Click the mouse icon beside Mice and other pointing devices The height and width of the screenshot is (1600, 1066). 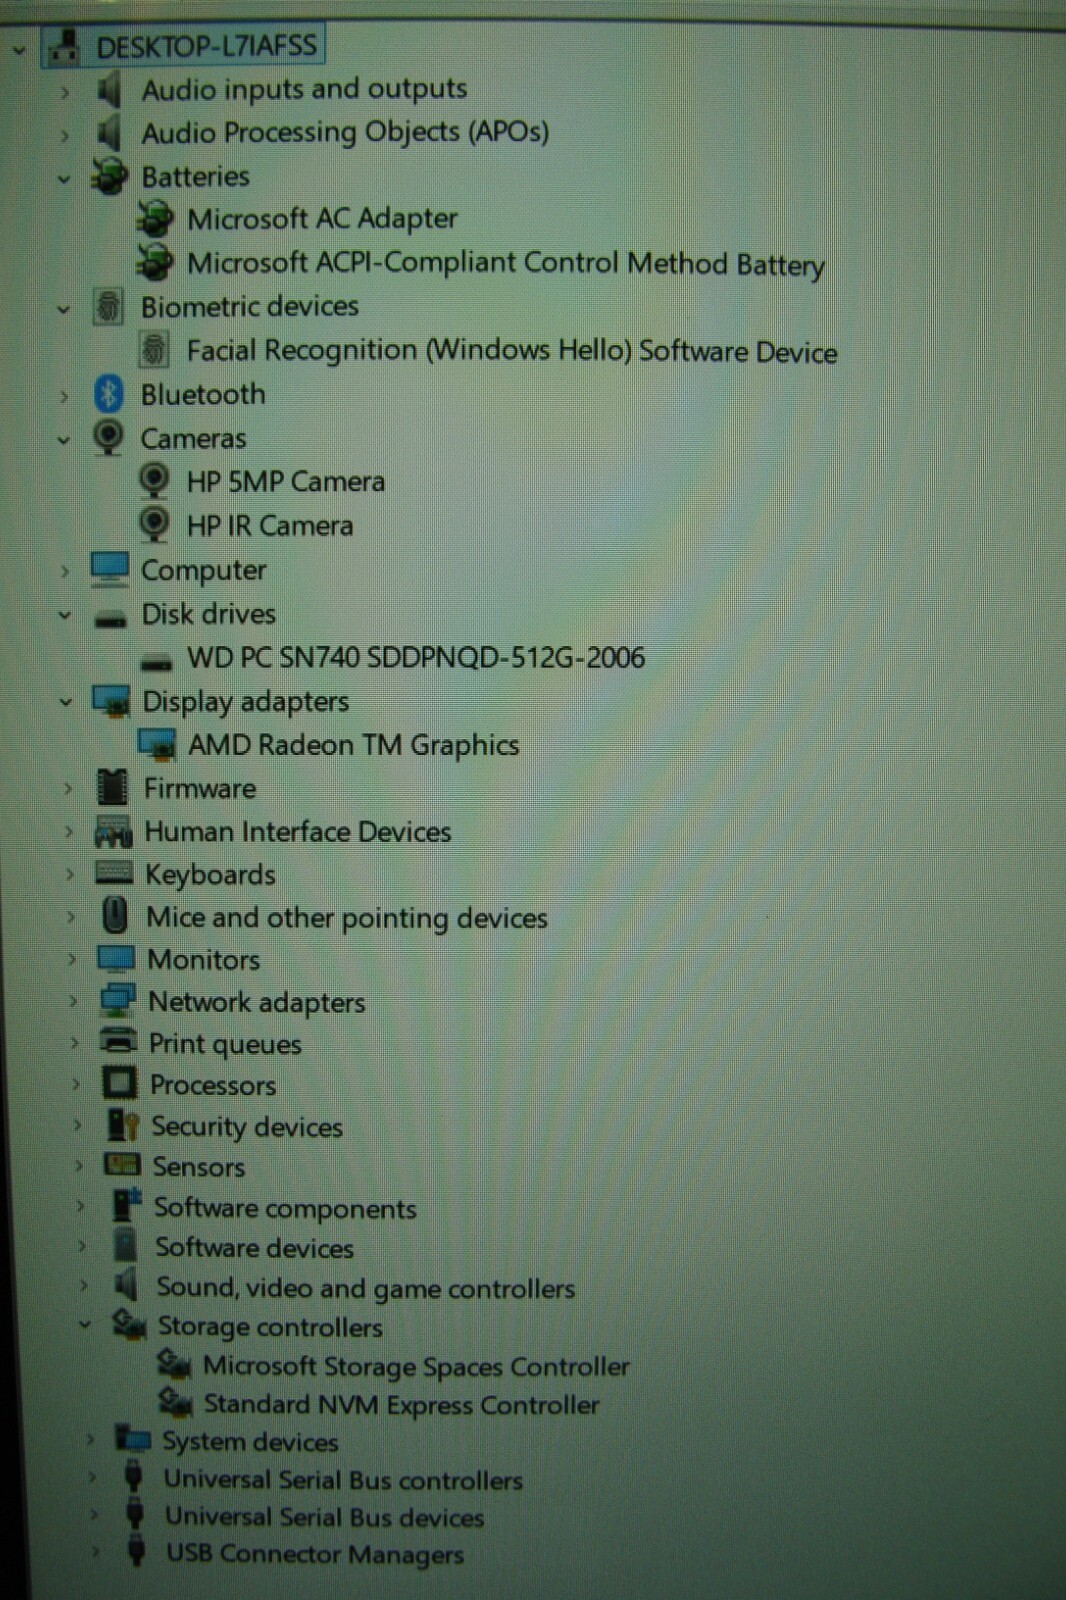click(115, 916)
